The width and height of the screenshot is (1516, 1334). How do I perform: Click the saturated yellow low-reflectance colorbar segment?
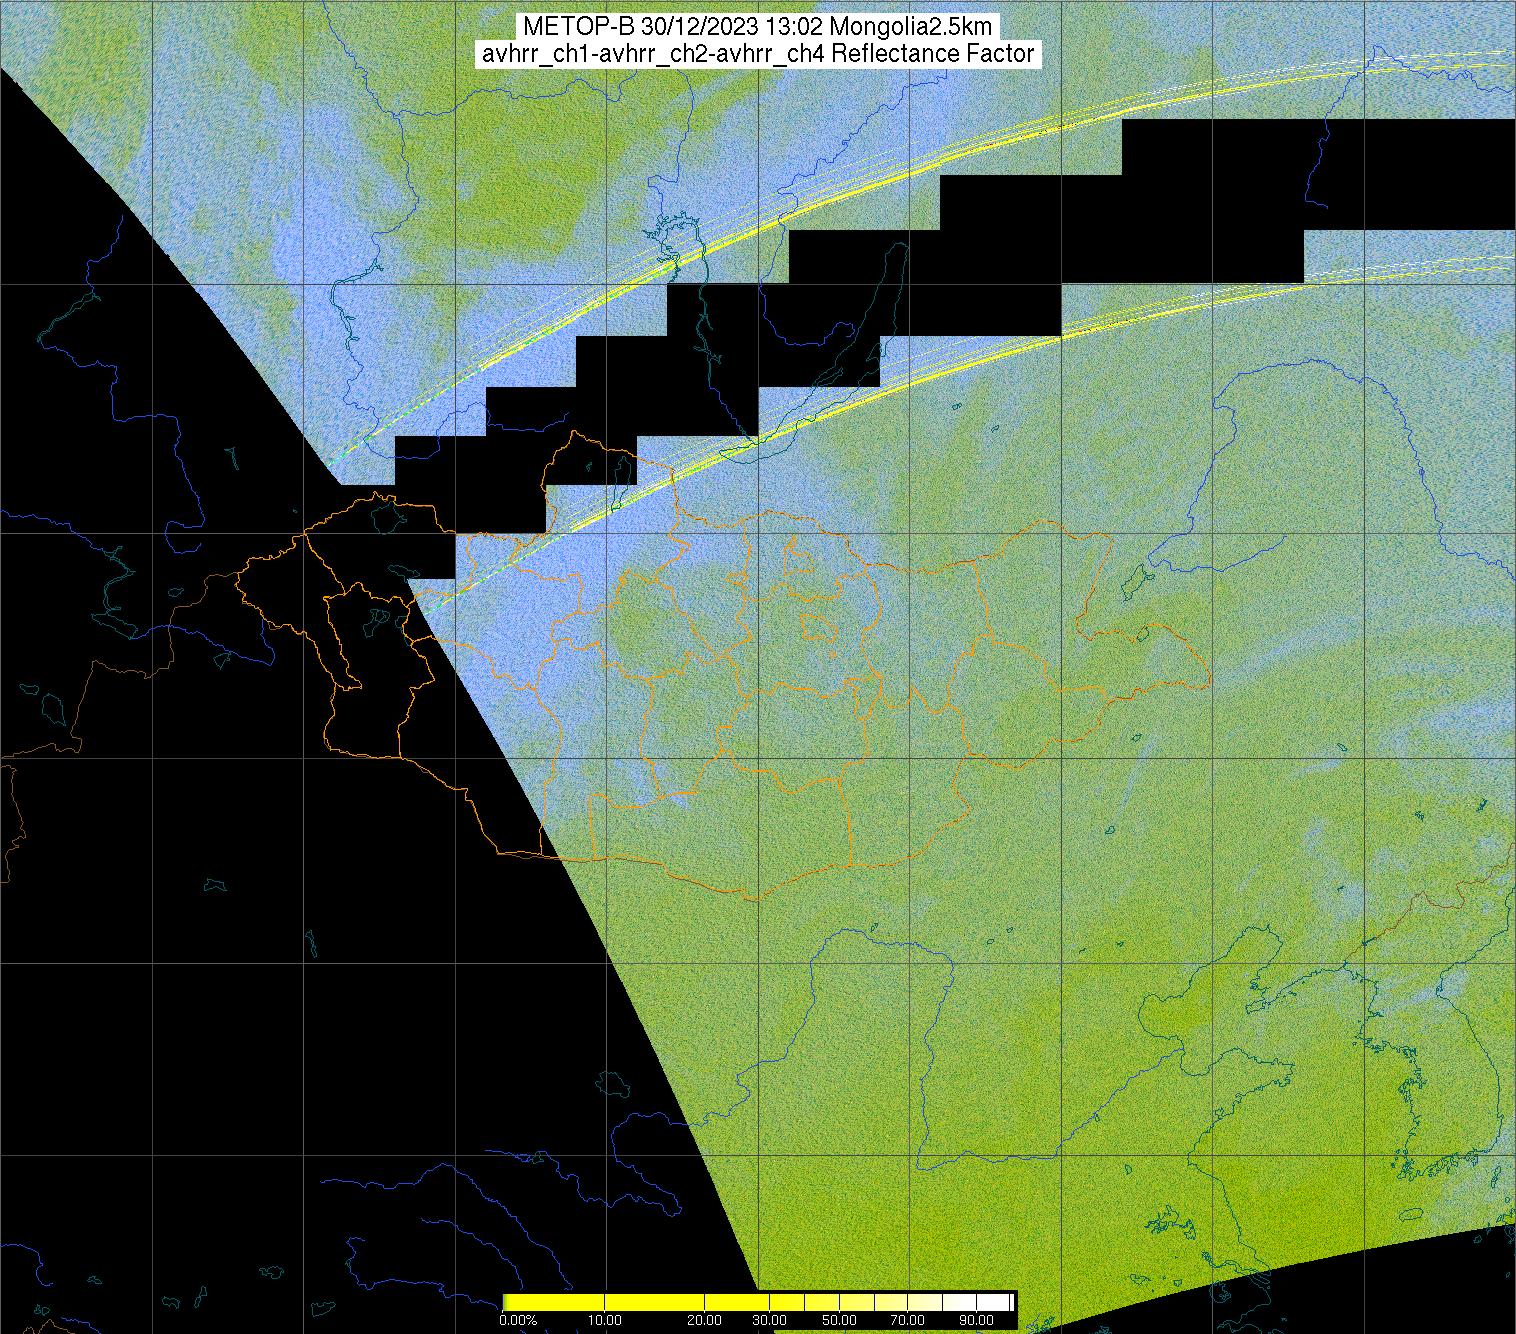coord(554,1302)
